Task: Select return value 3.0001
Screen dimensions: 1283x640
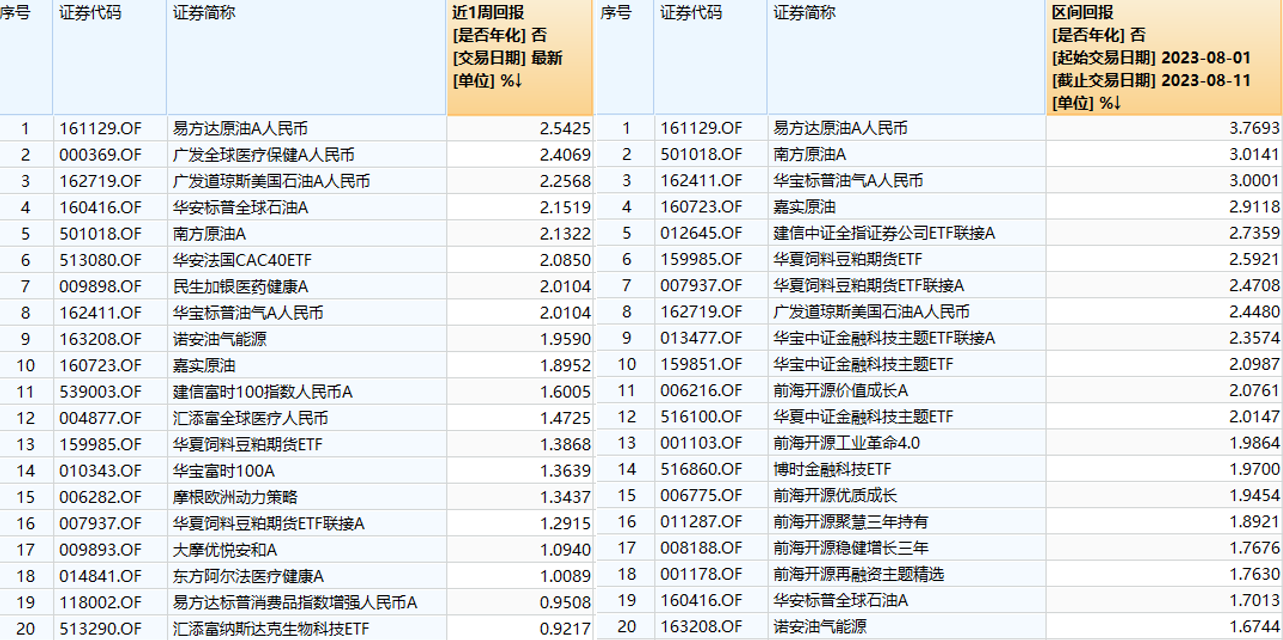Action: (x=1253, y=180)
